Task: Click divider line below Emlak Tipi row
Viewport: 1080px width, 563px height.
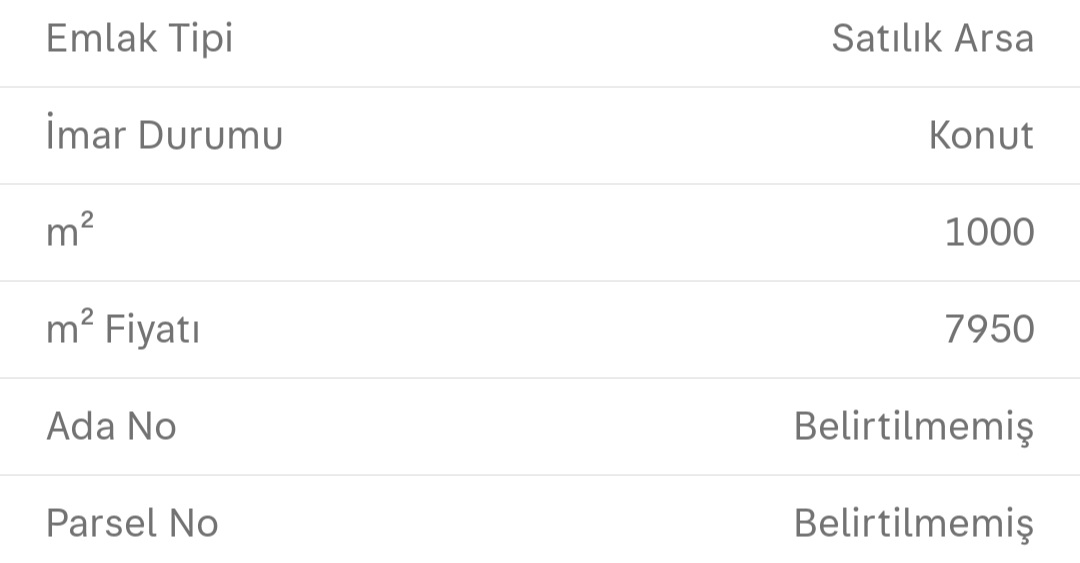Action: click(x=540, y=87)
